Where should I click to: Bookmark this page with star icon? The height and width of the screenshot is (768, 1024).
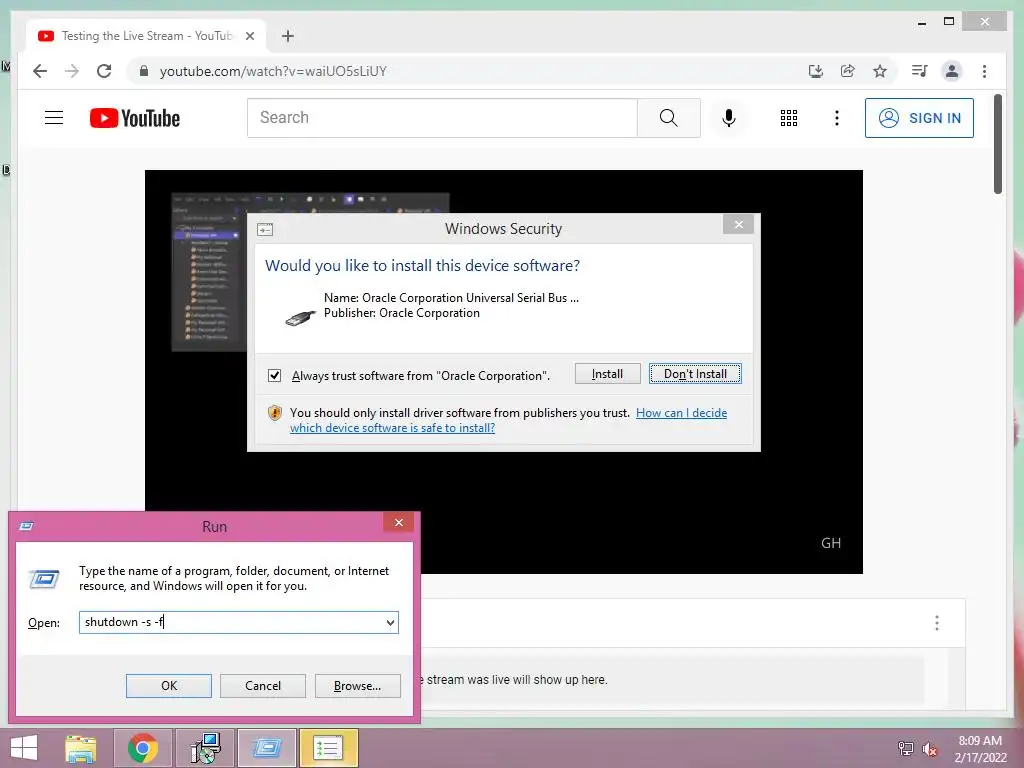point(880,71)
